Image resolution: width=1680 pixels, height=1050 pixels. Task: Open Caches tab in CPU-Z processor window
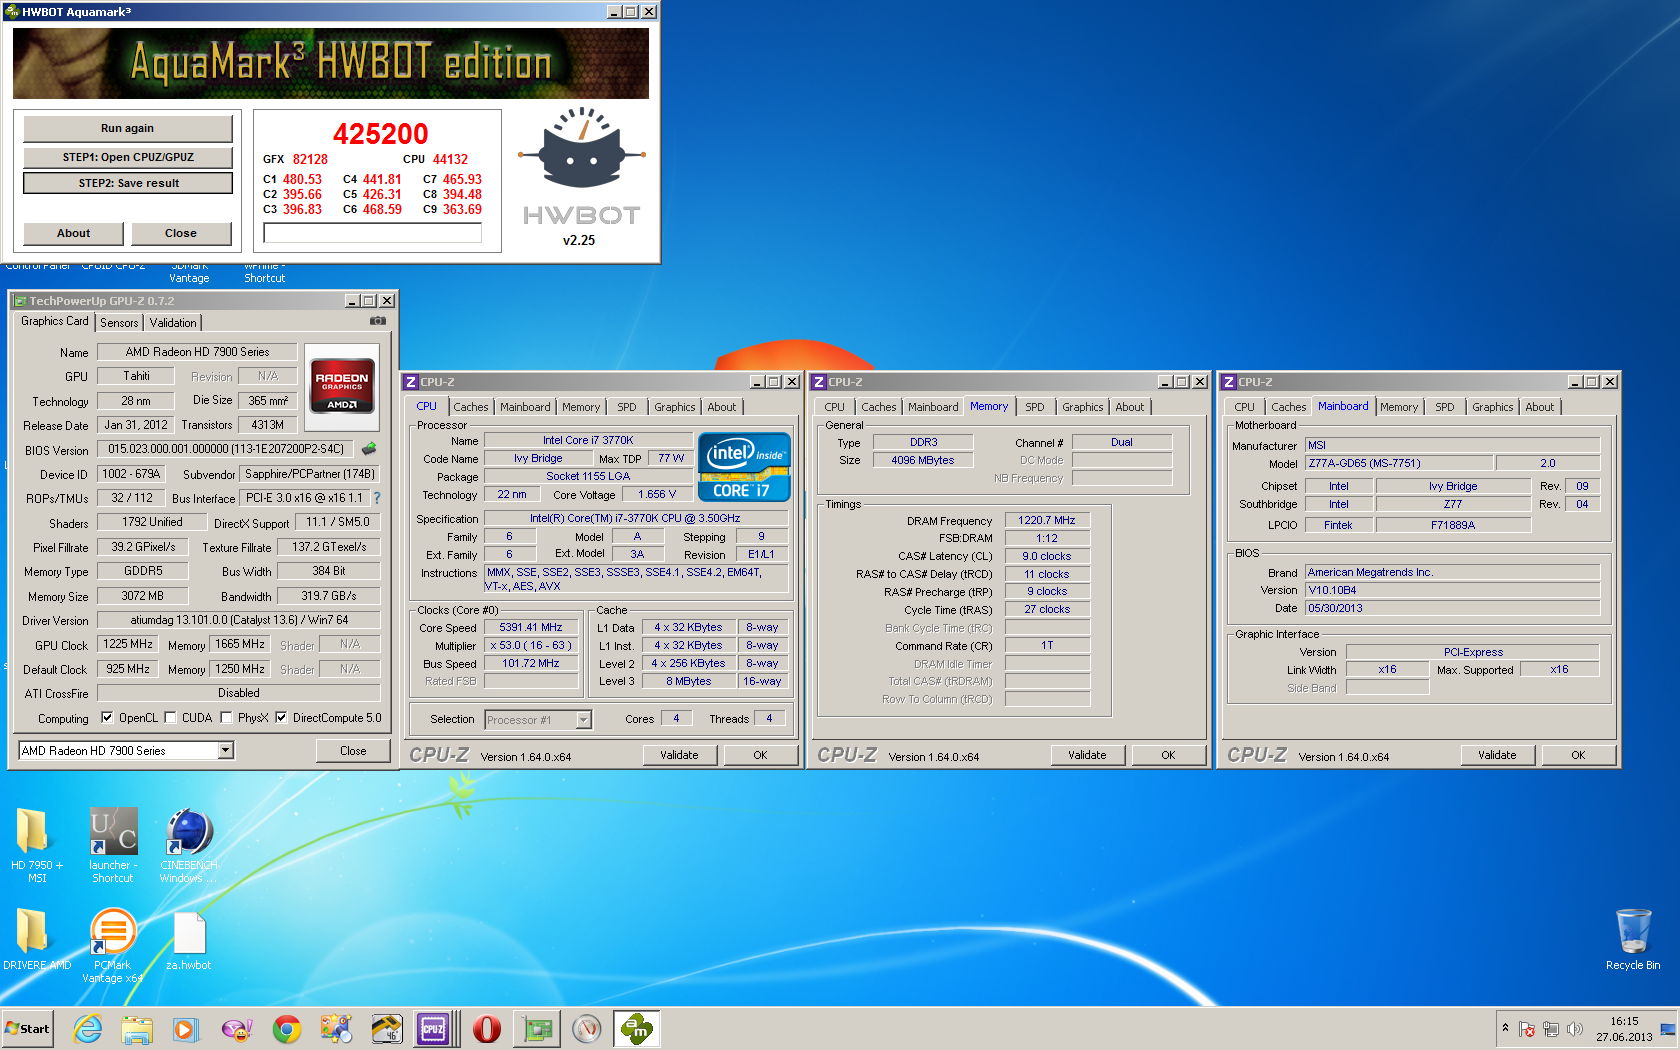(471, 407)
